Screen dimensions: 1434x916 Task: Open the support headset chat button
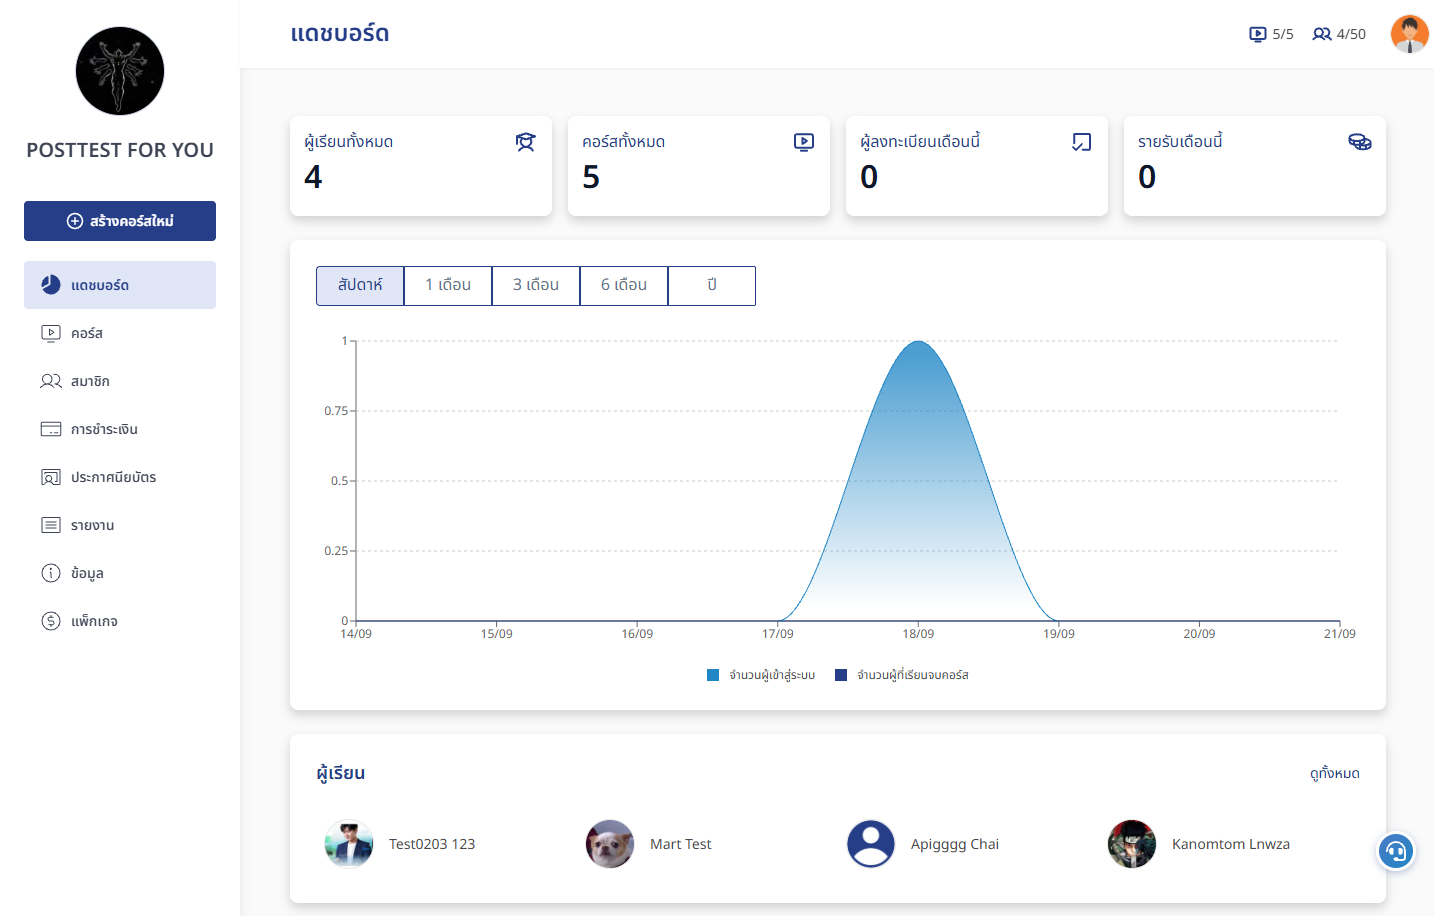click(1396, 851)
